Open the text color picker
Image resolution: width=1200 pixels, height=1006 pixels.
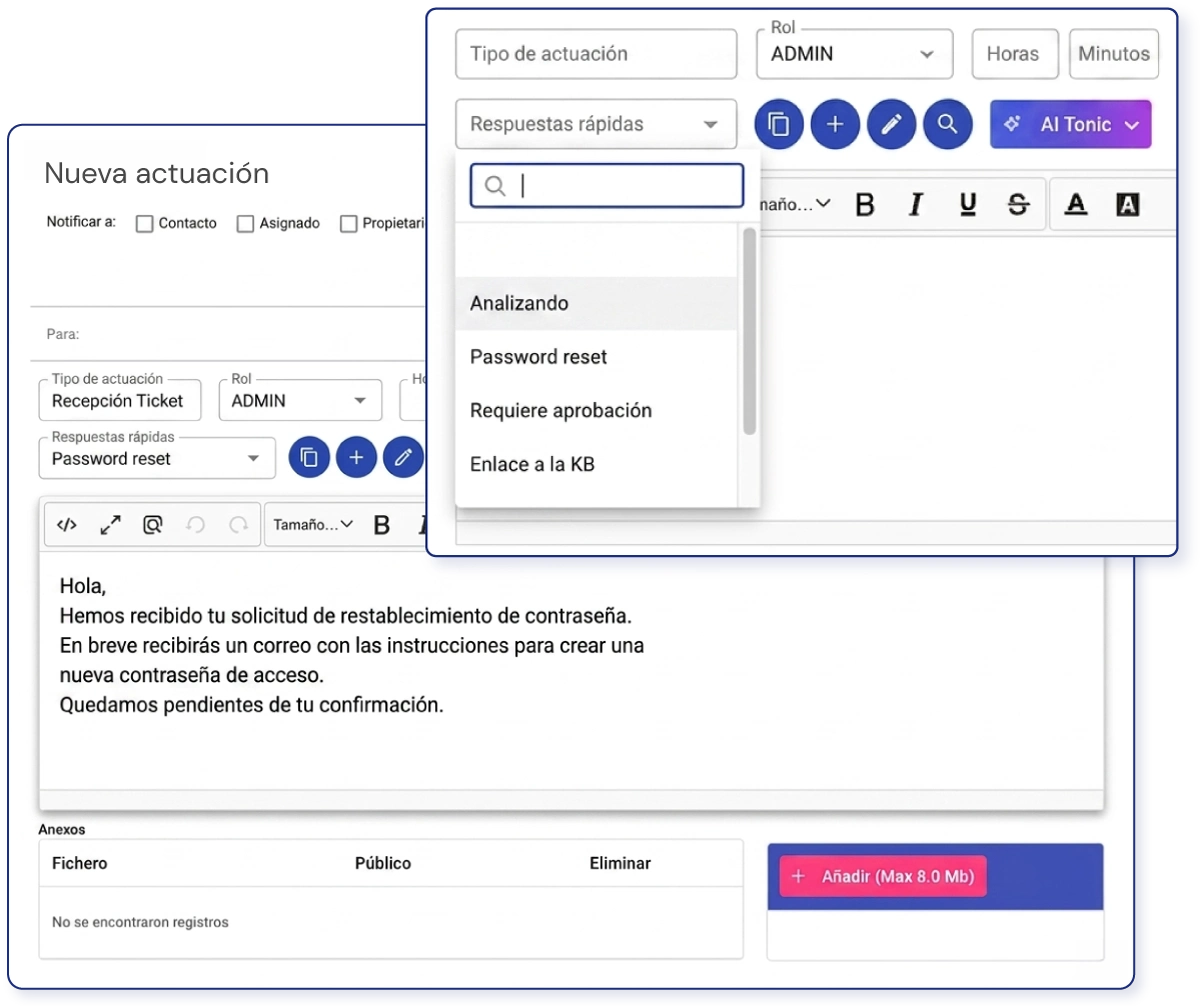1076,205
